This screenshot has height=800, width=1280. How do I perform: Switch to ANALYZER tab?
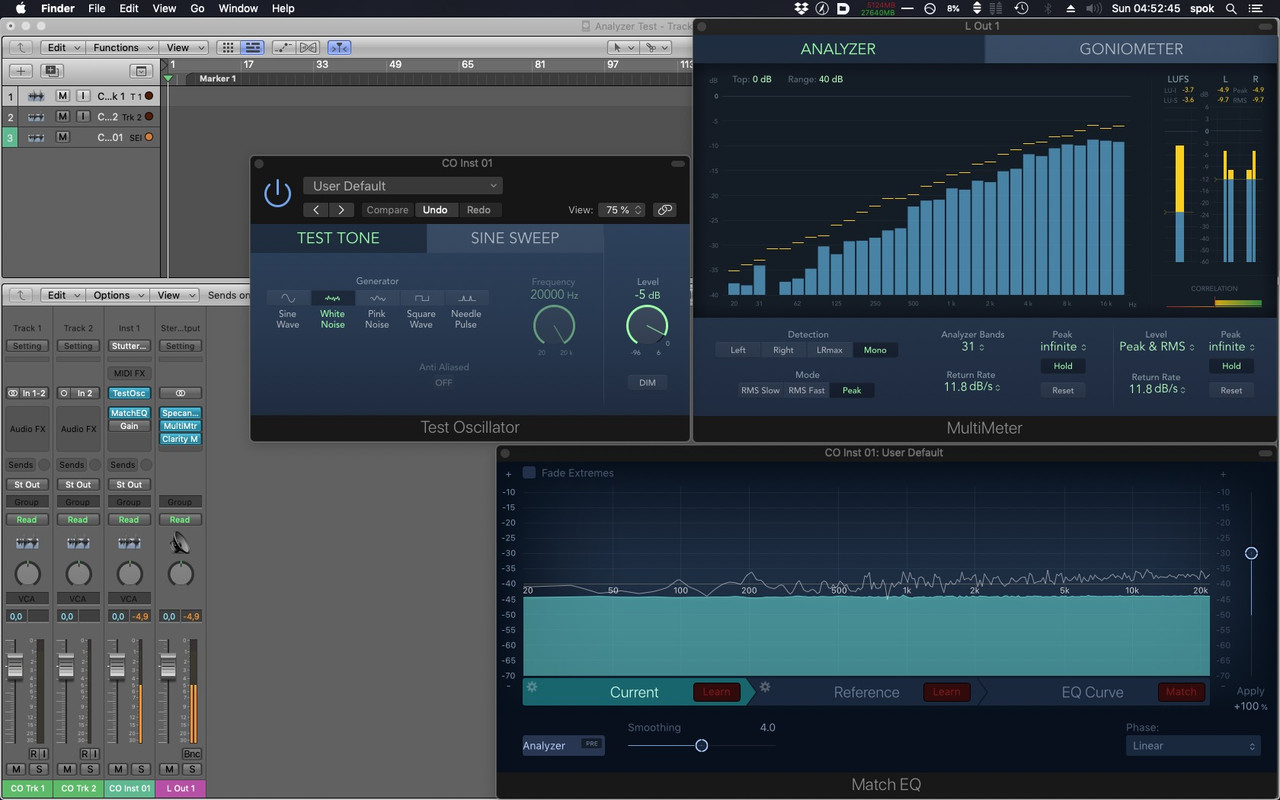click(838, 49)
